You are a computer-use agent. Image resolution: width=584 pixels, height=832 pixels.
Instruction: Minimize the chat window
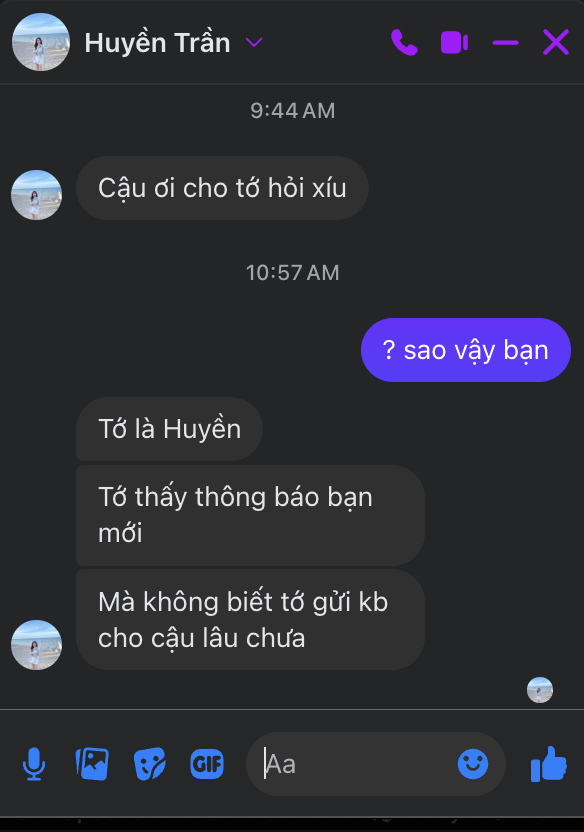pyautogui.click(x=505, y=42)
